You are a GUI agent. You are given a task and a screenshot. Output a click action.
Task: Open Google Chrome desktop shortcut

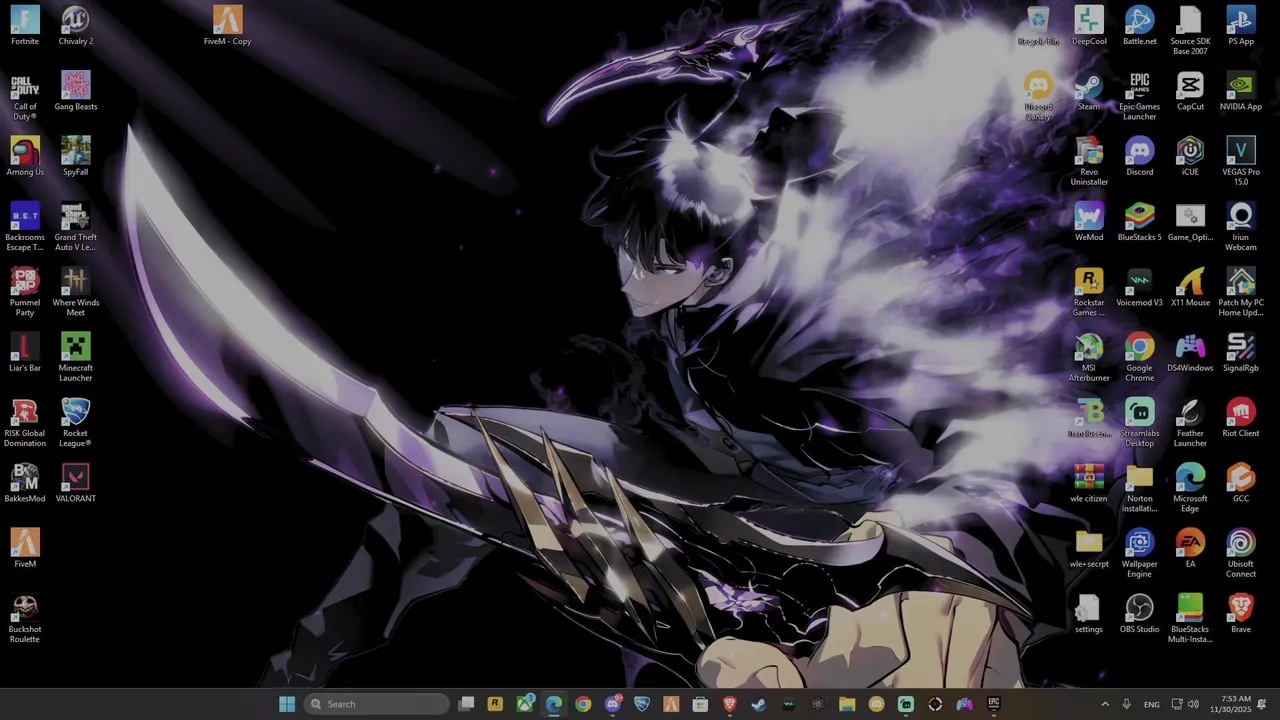pyautogui.click(x=1140, y=357)
